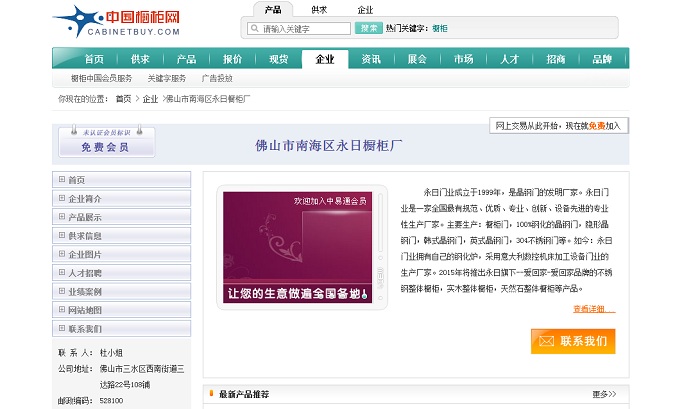Select the 供求 search tab
700x409 pixels.
pyautogui.click(x=319, y=10)
